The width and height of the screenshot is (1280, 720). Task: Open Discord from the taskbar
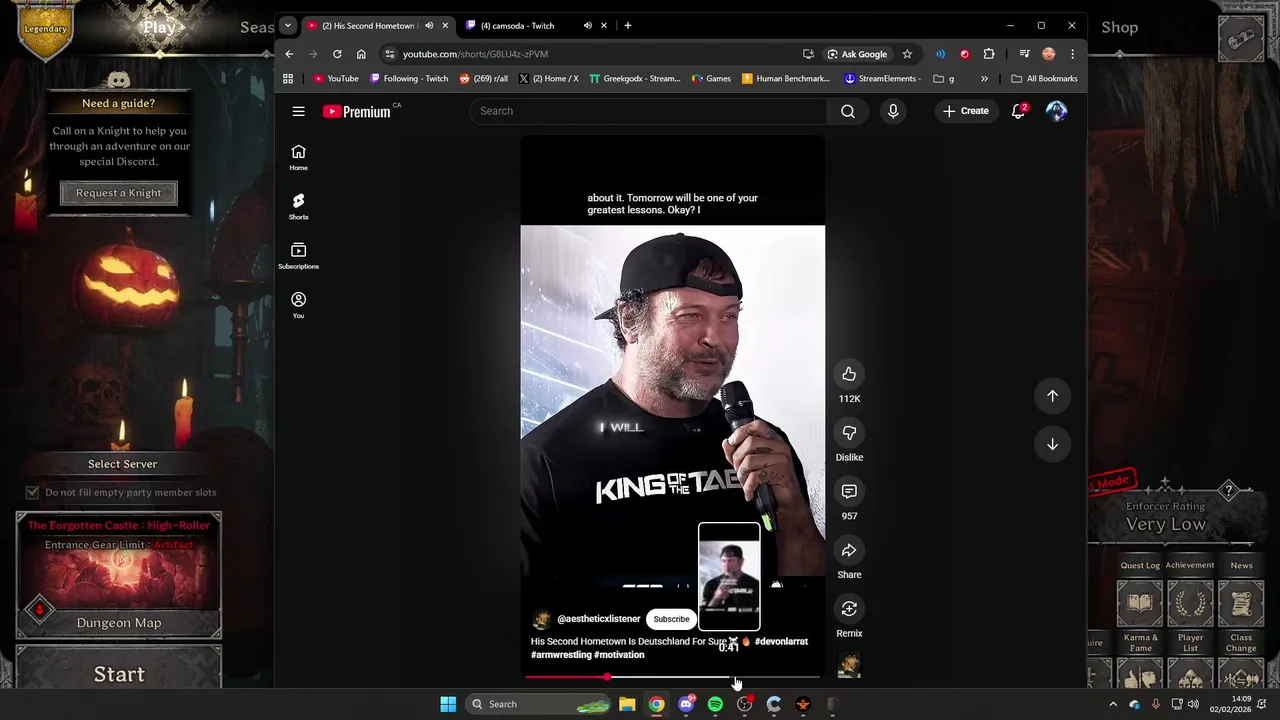click(x=686, y=704)
